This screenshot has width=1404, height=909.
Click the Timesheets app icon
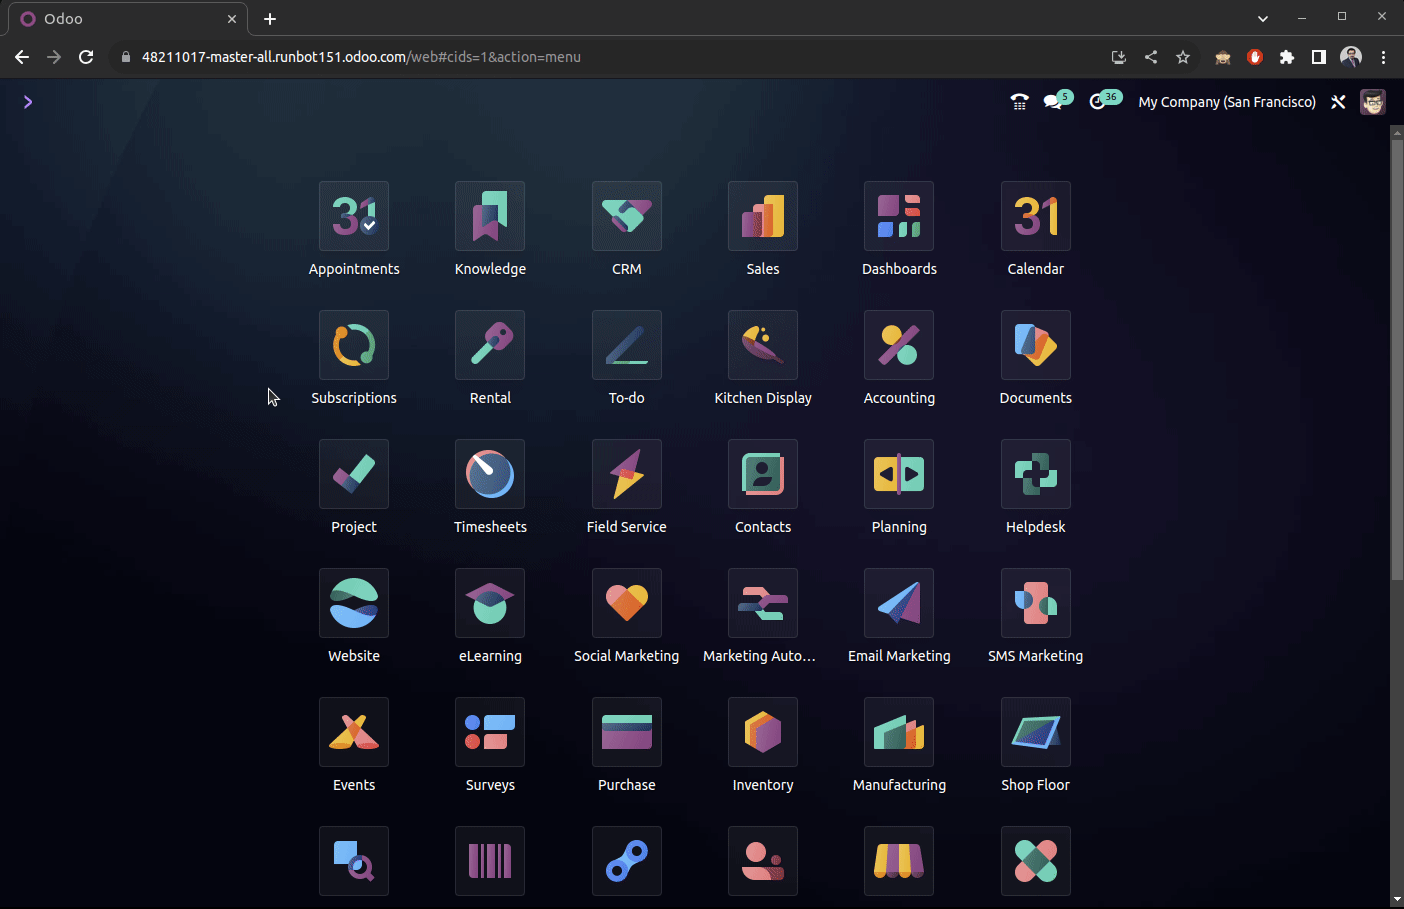[490, 474]
